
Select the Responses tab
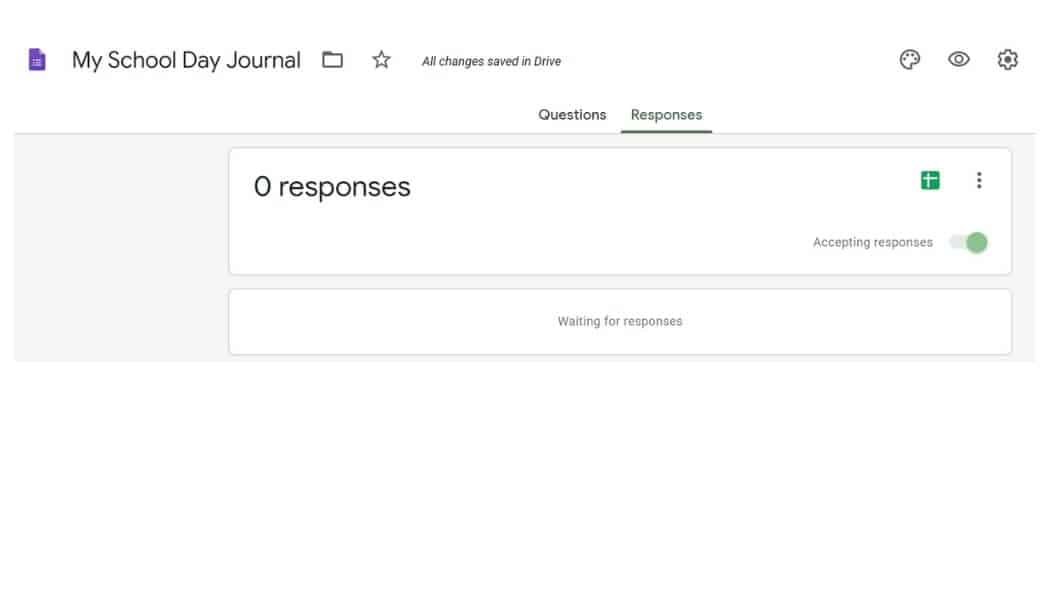tap(666, 115)
